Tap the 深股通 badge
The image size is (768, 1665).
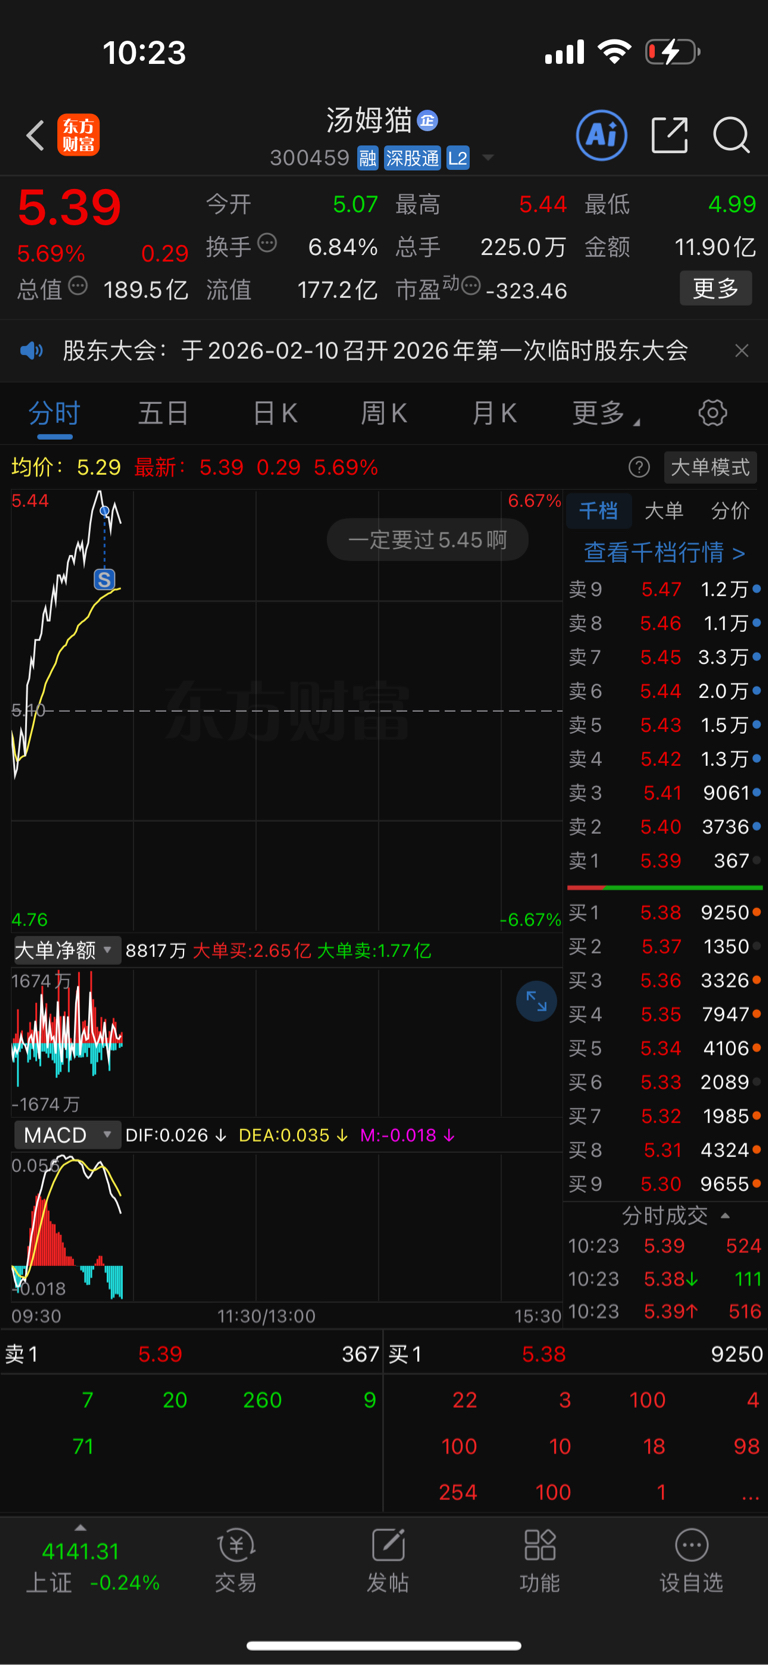pyautogui.click(x=412, y=158)
